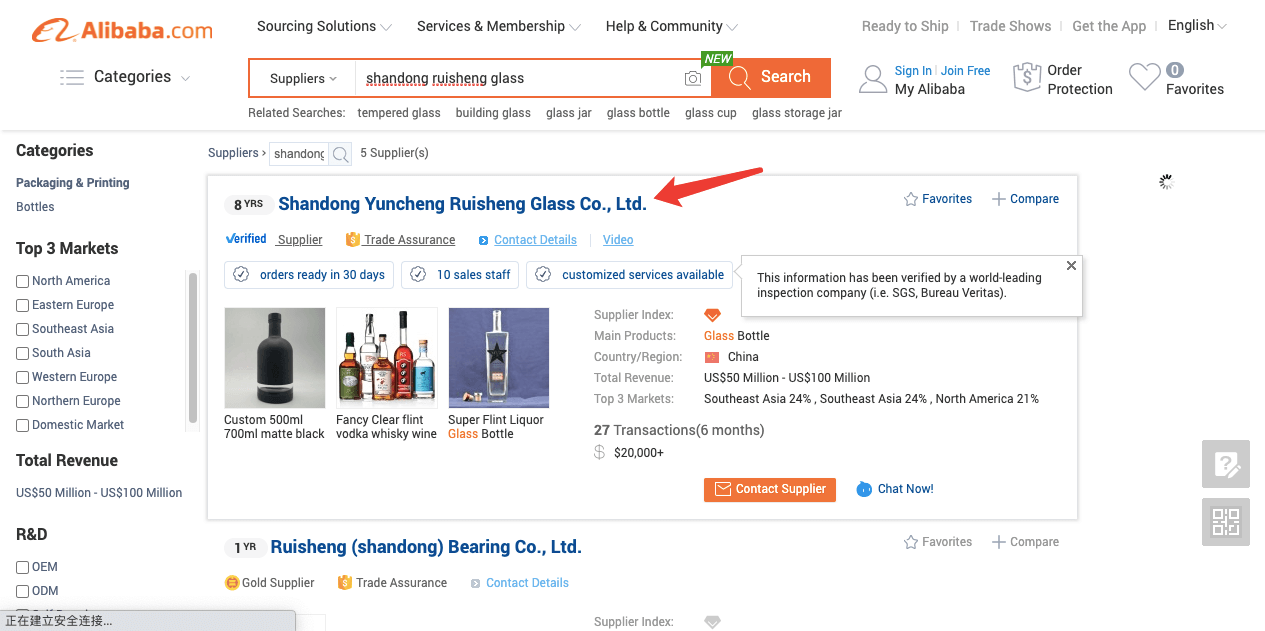Open the Help & Community menu
This screenshot has height=631, width=1265.
[x=671, y=26]
